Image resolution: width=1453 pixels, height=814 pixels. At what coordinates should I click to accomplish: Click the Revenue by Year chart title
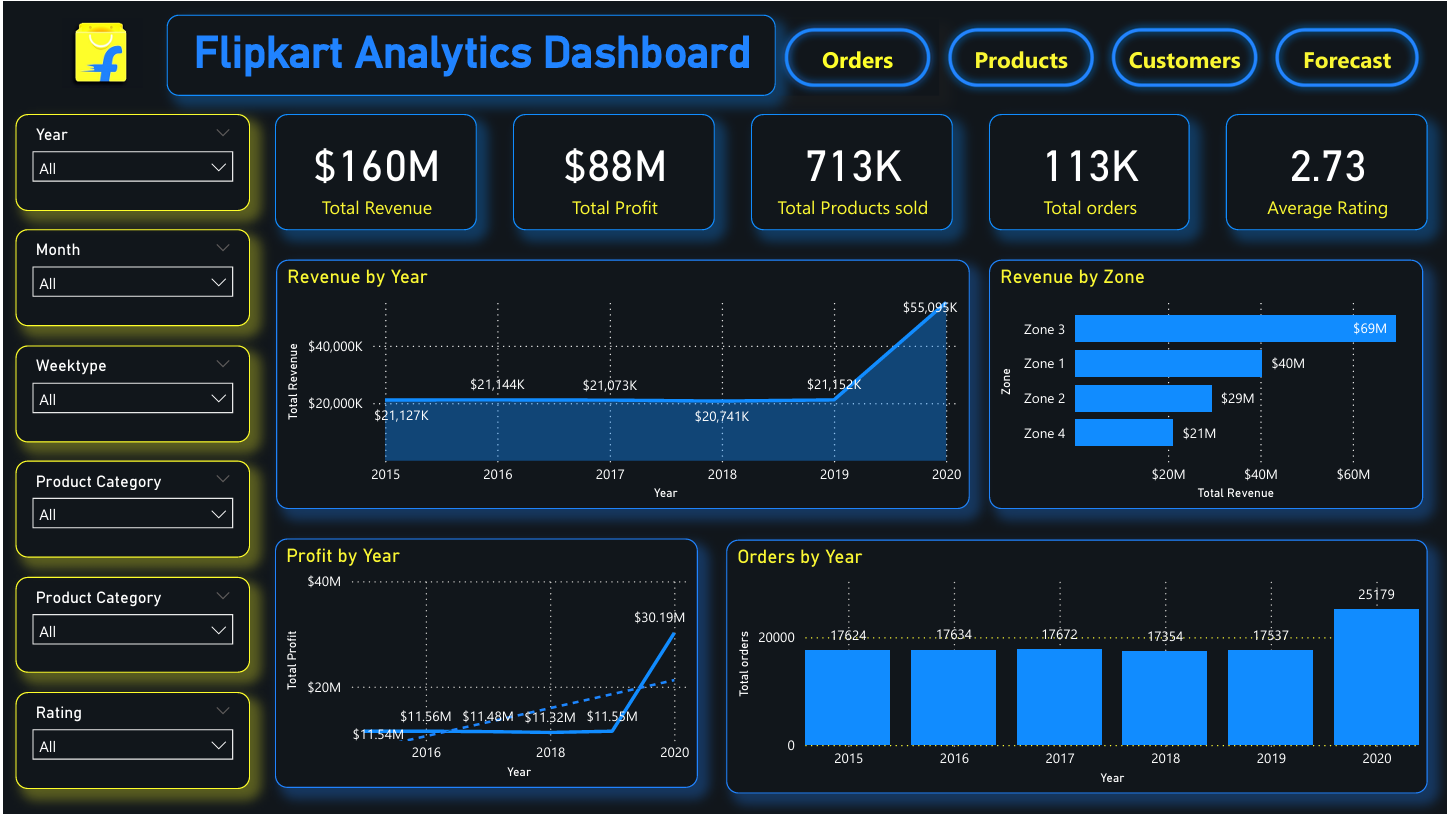click(357, 277)
